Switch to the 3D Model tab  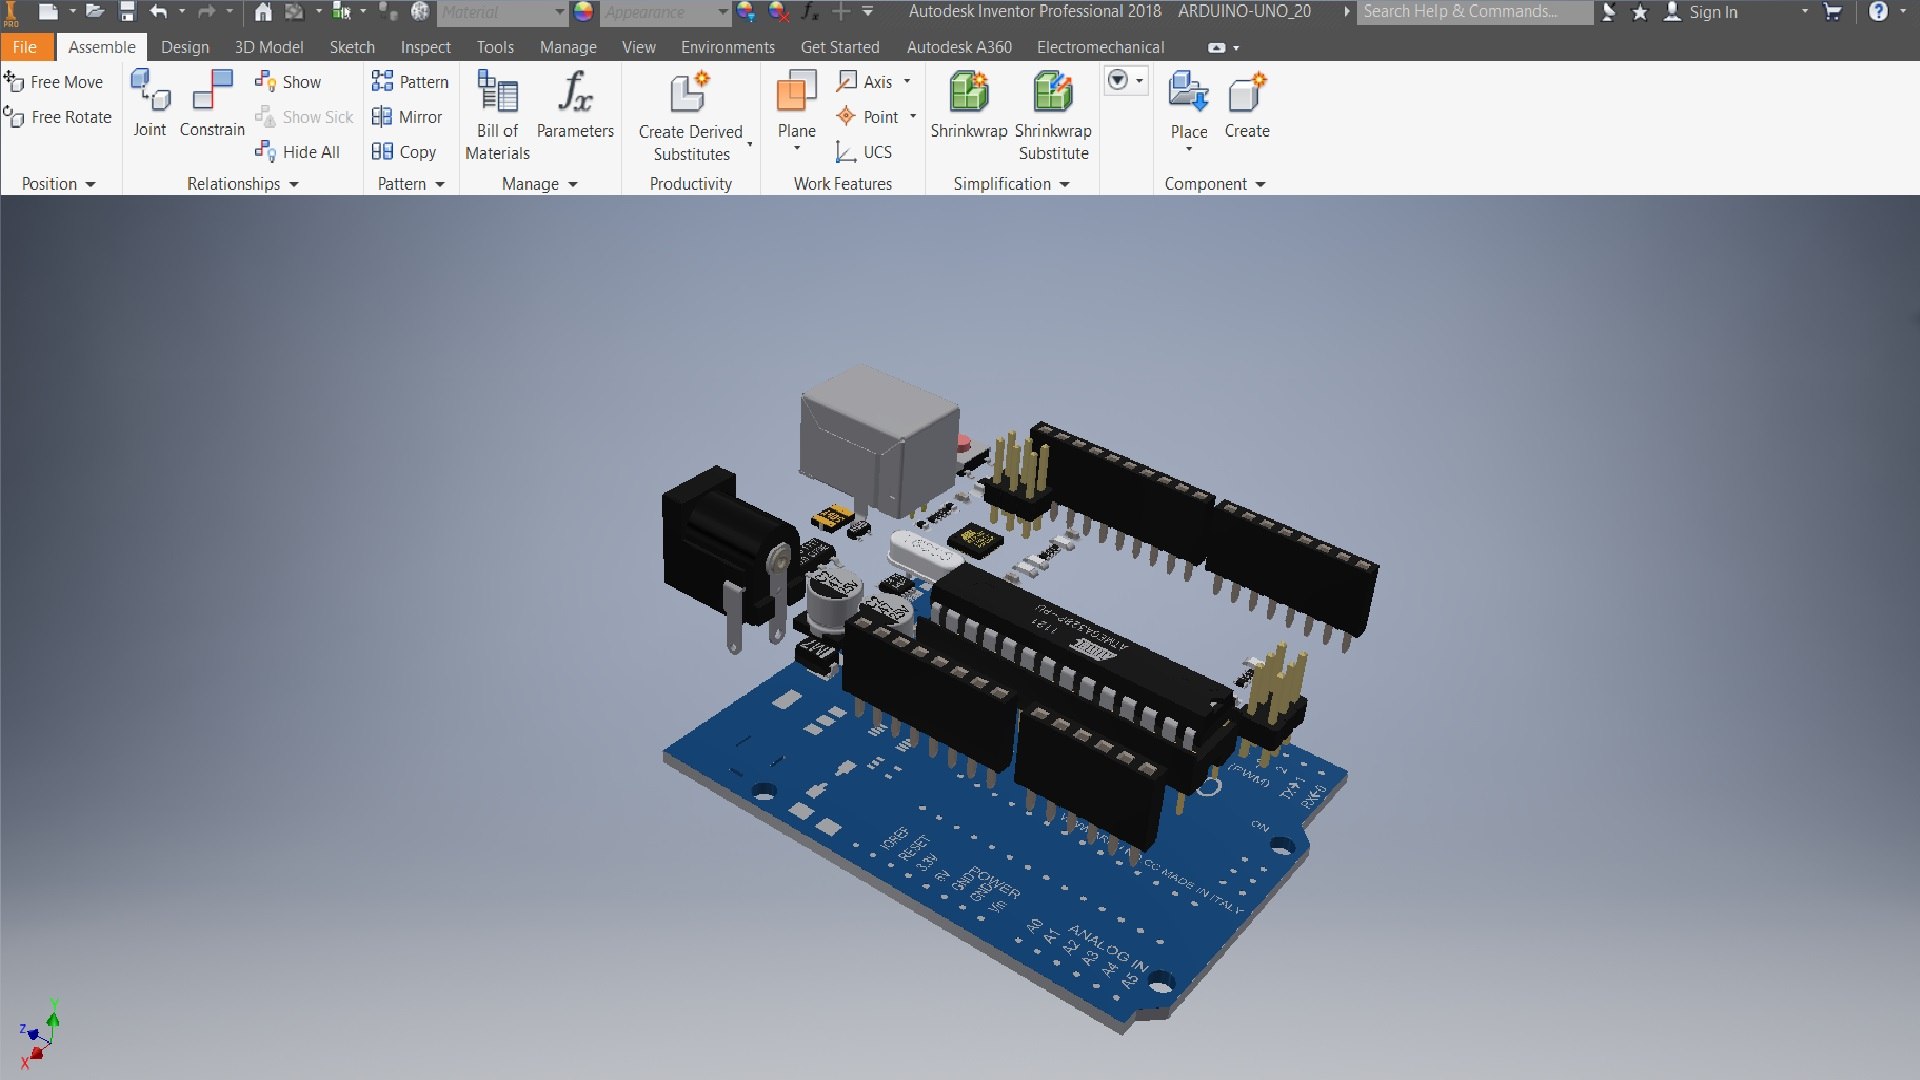click(x=269, y=47)
